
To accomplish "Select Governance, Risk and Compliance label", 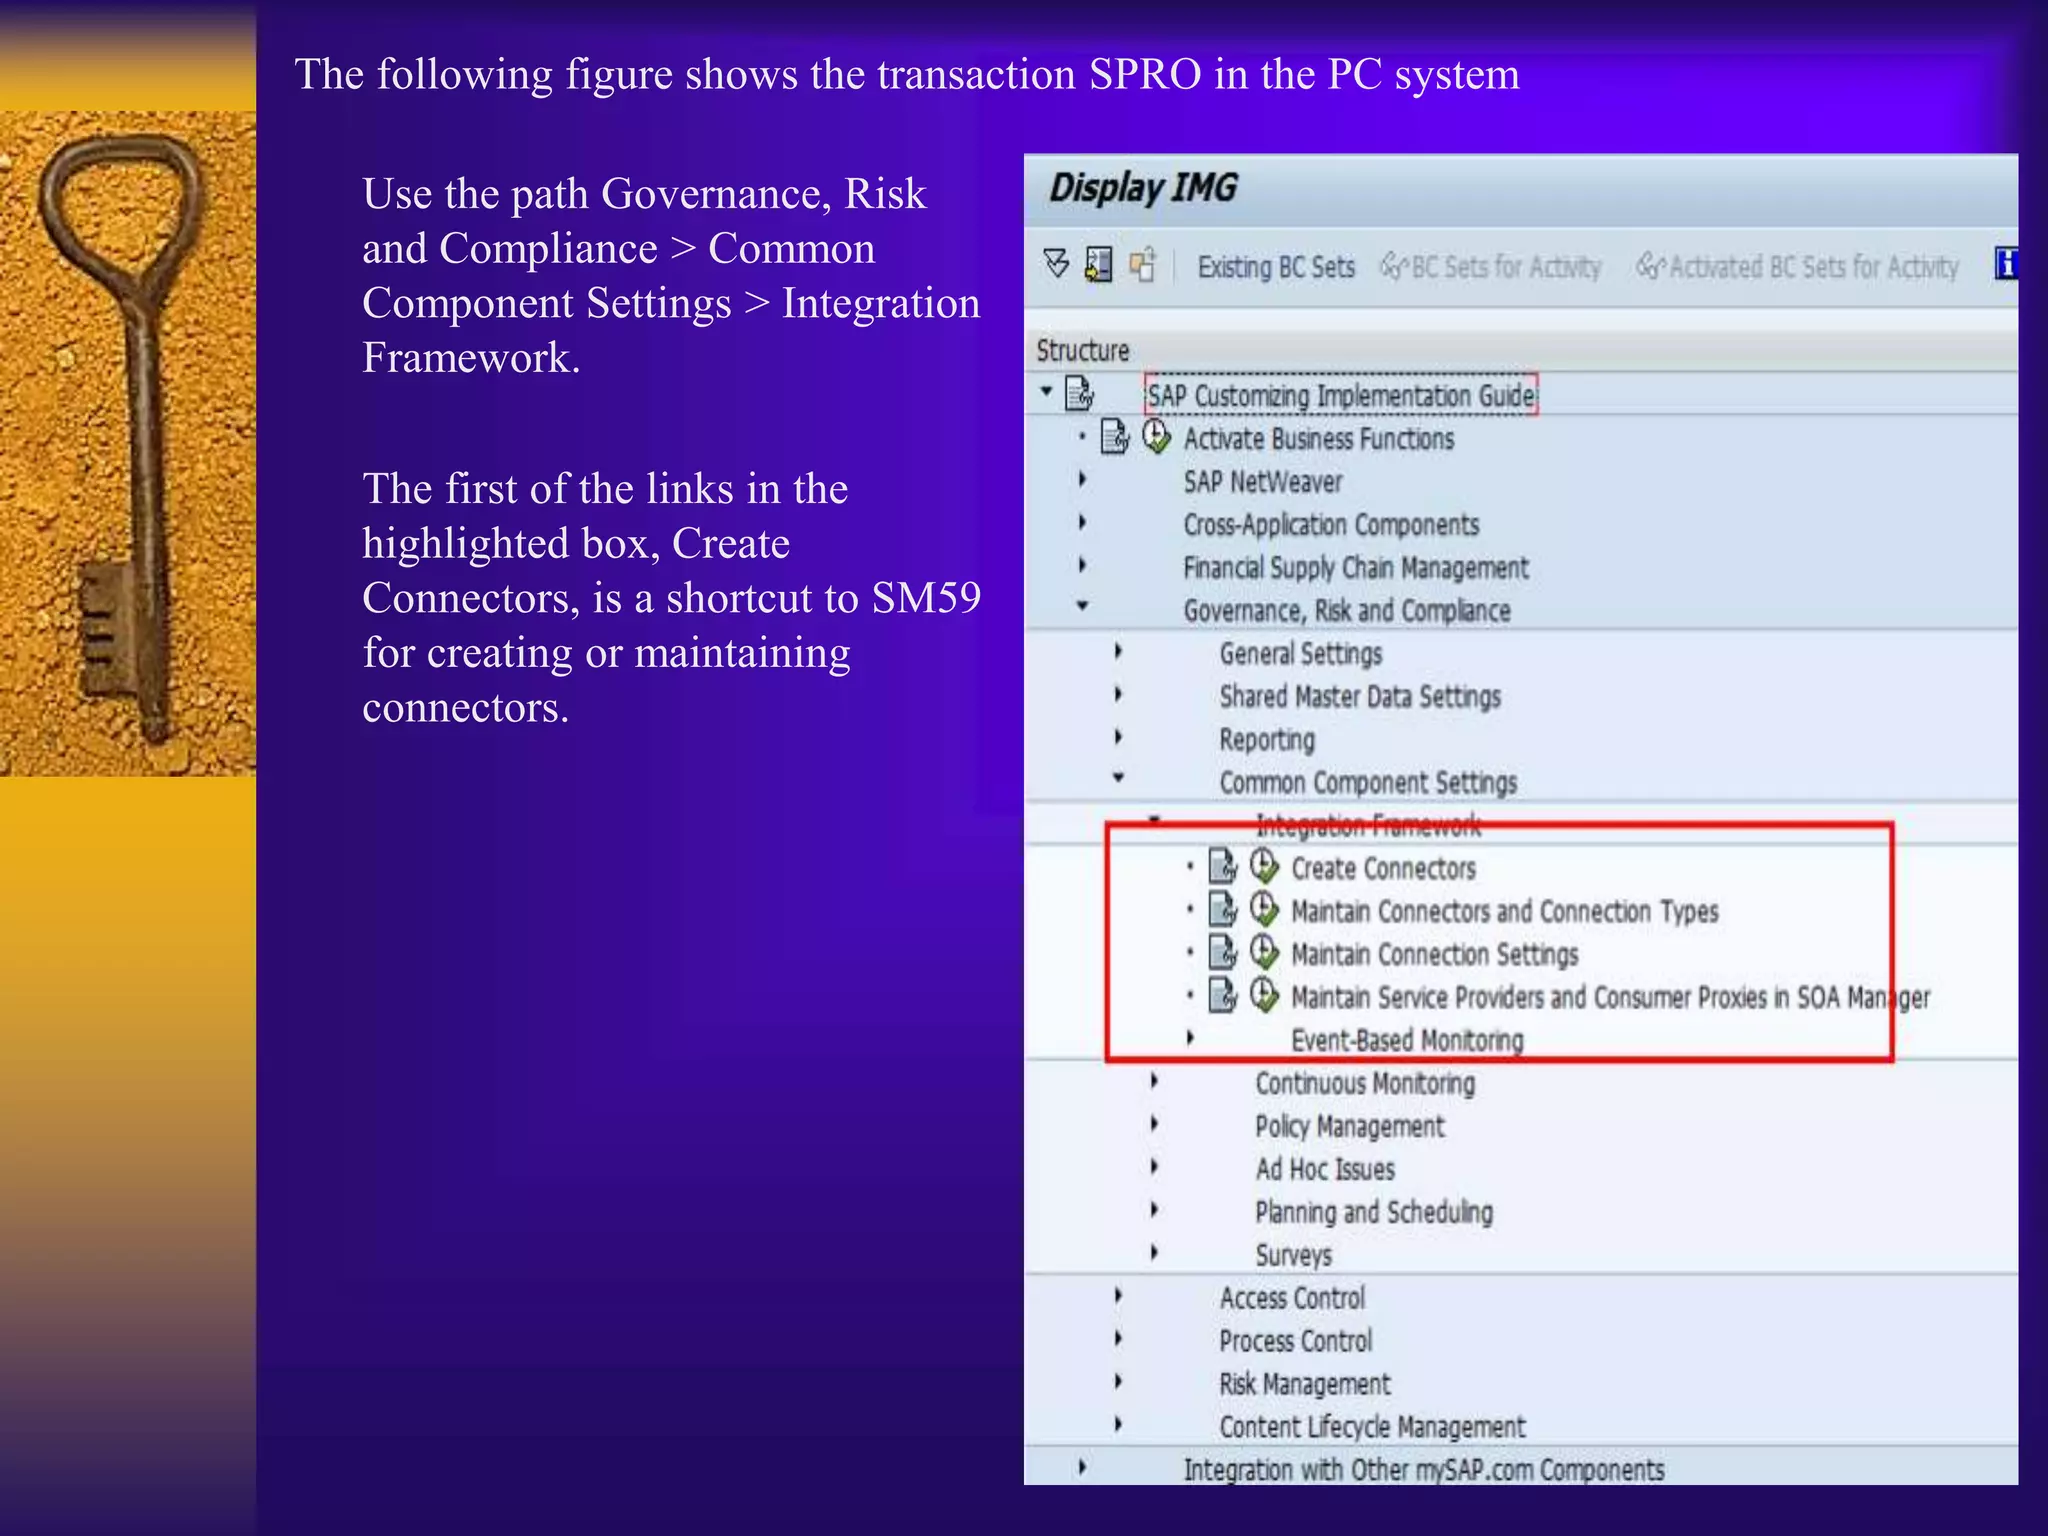I will tap(1347, 610).
